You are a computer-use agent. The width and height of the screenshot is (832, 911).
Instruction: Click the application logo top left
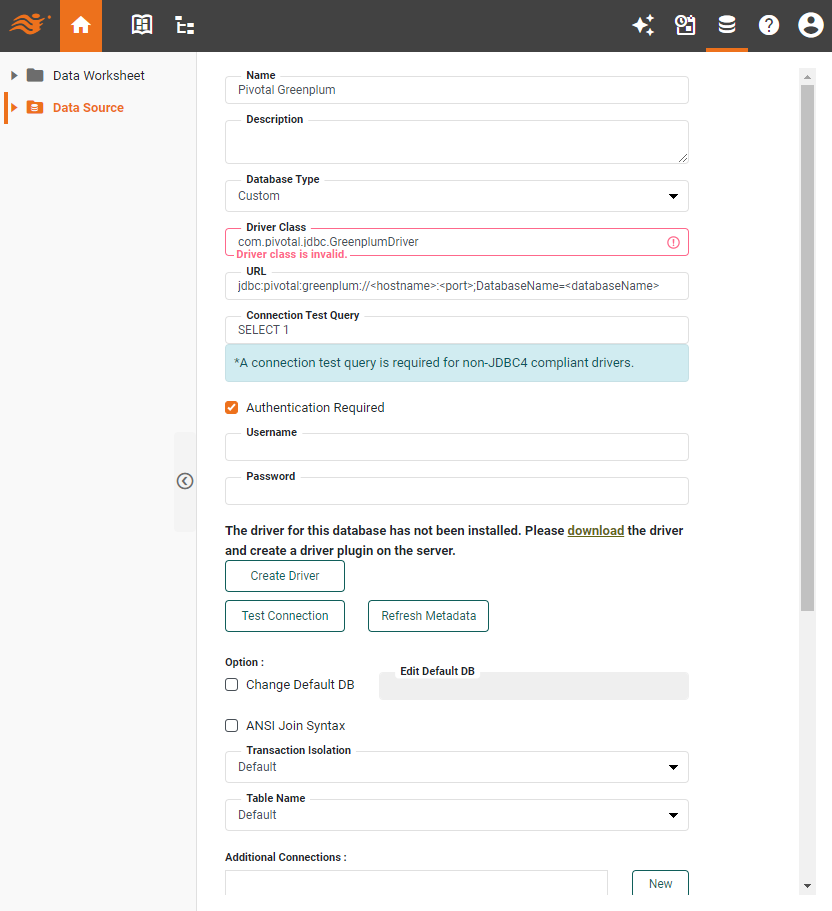(x=28, y=25)
